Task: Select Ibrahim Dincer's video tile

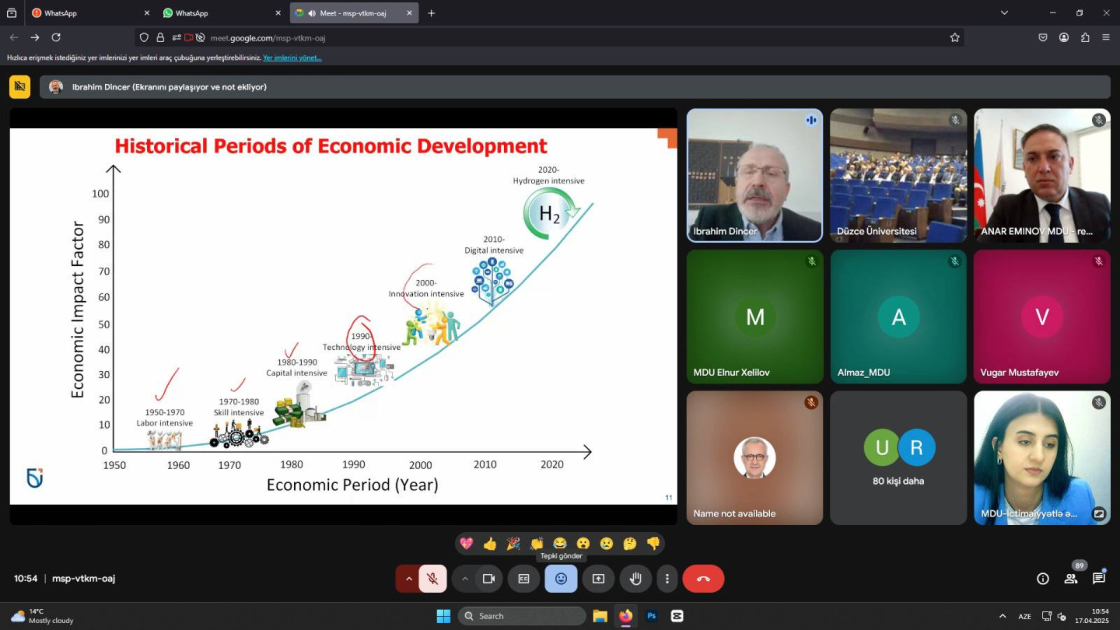Action: coord(754,175)
